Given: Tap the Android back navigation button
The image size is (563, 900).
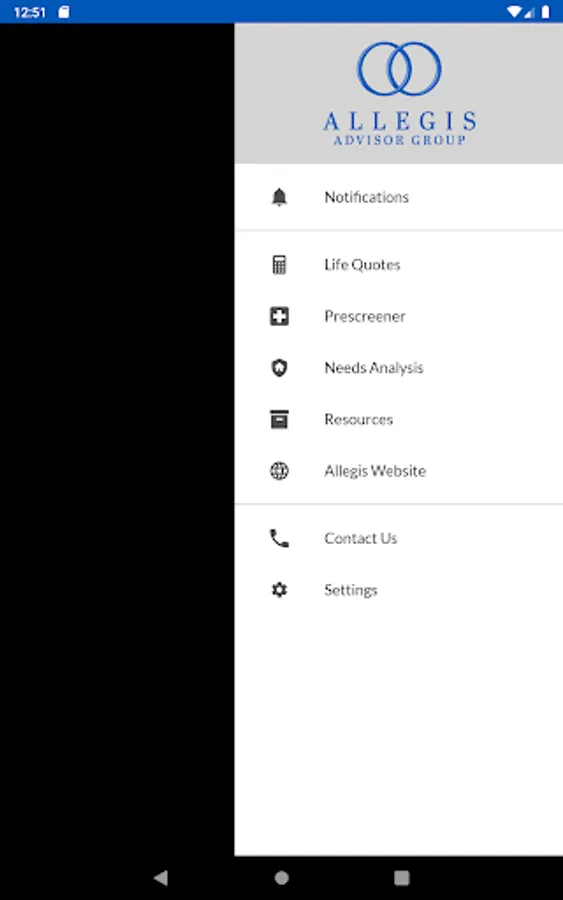Looking at the screenshot, I should [x=161, y=877].
